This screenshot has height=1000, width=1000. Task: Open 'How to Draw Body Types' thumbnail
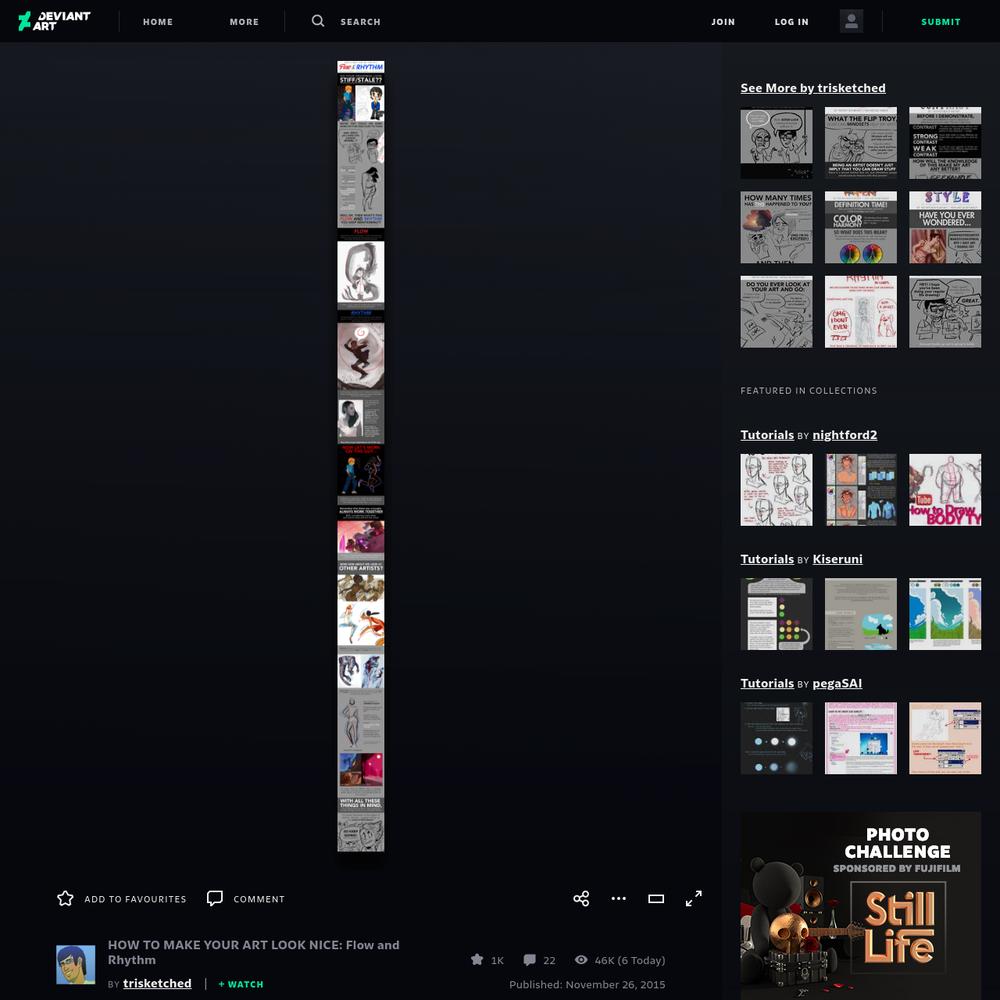coord(945,490)
